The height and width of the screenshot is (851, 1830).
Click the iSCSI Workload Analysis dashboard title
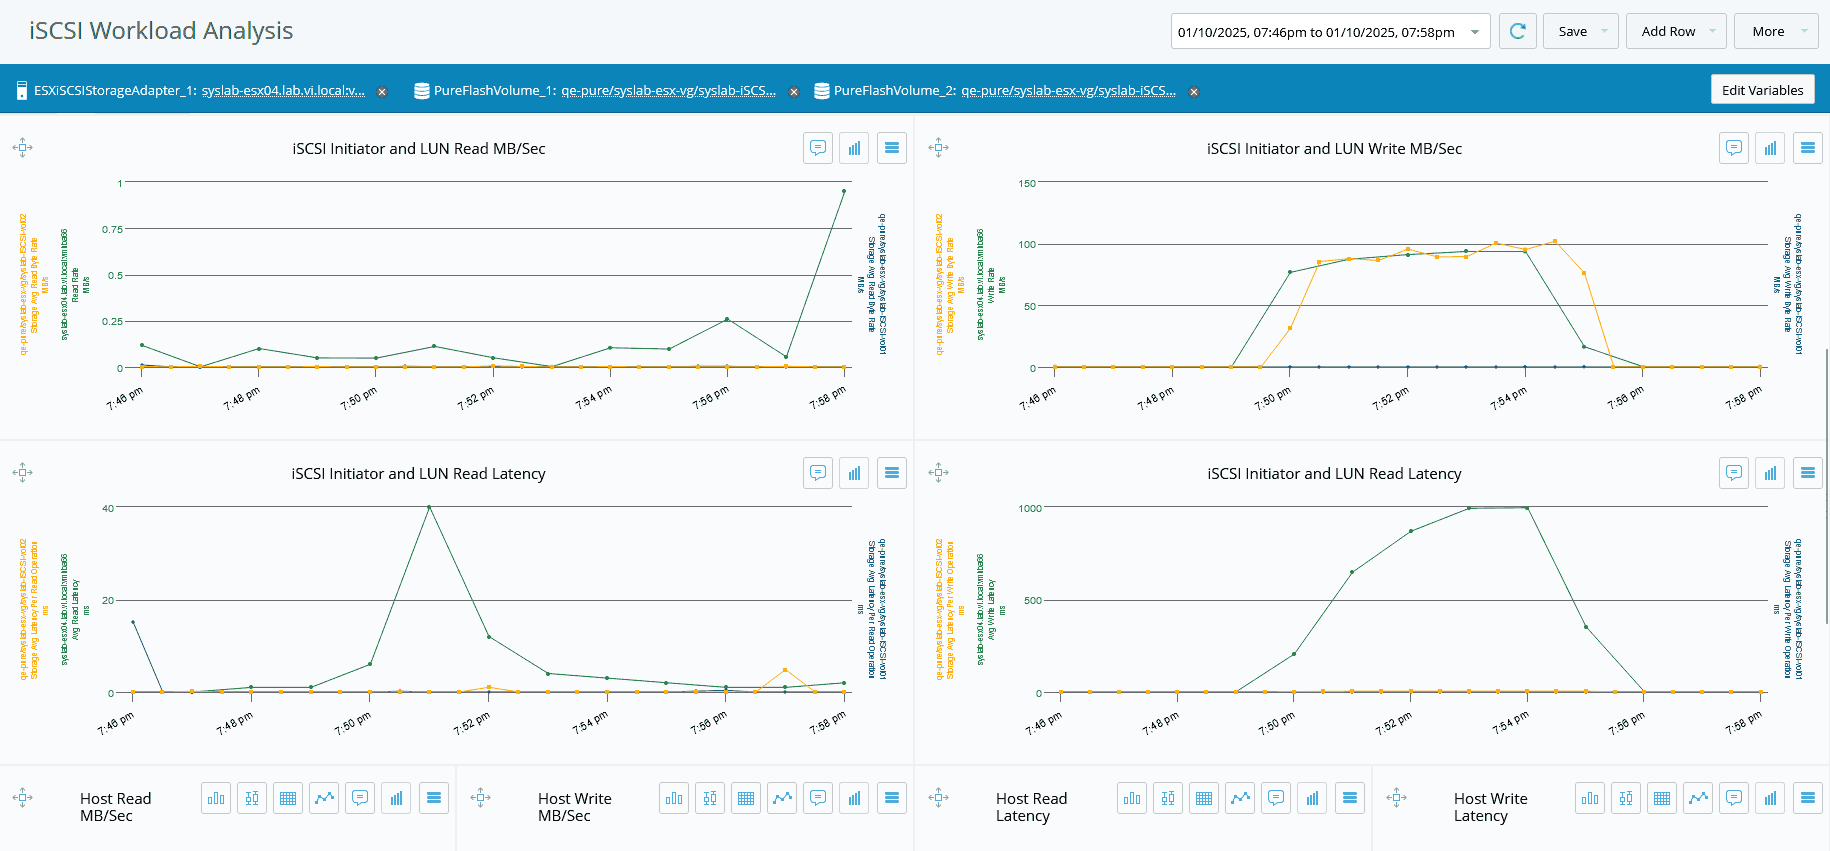161,31
